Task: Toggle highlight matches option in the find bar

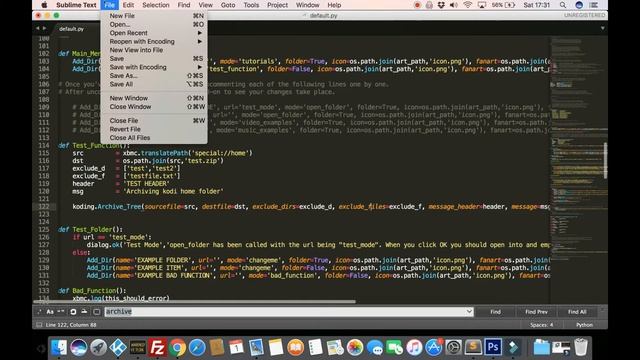Action: 97,312
